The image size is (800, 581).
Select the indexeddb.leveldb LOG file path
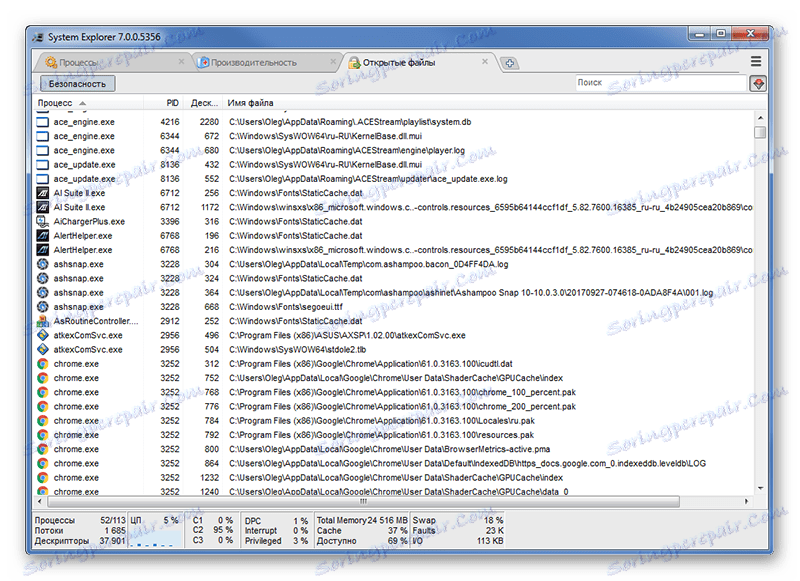(x=468, y=464)
